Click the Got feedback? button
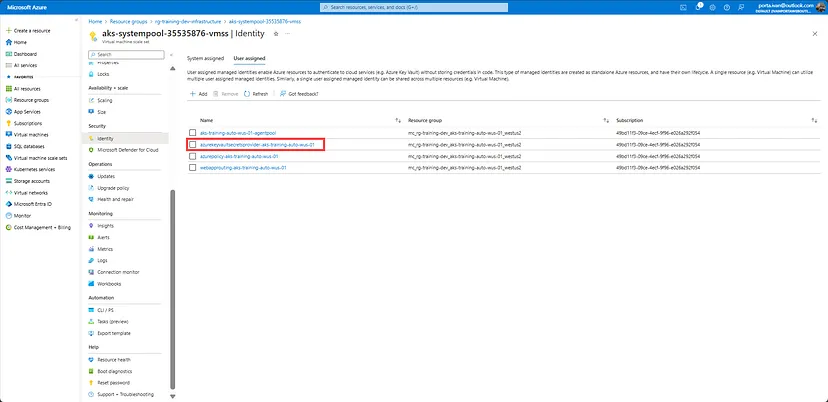This screenshot has height=402, width=828. tap(299, 94)
